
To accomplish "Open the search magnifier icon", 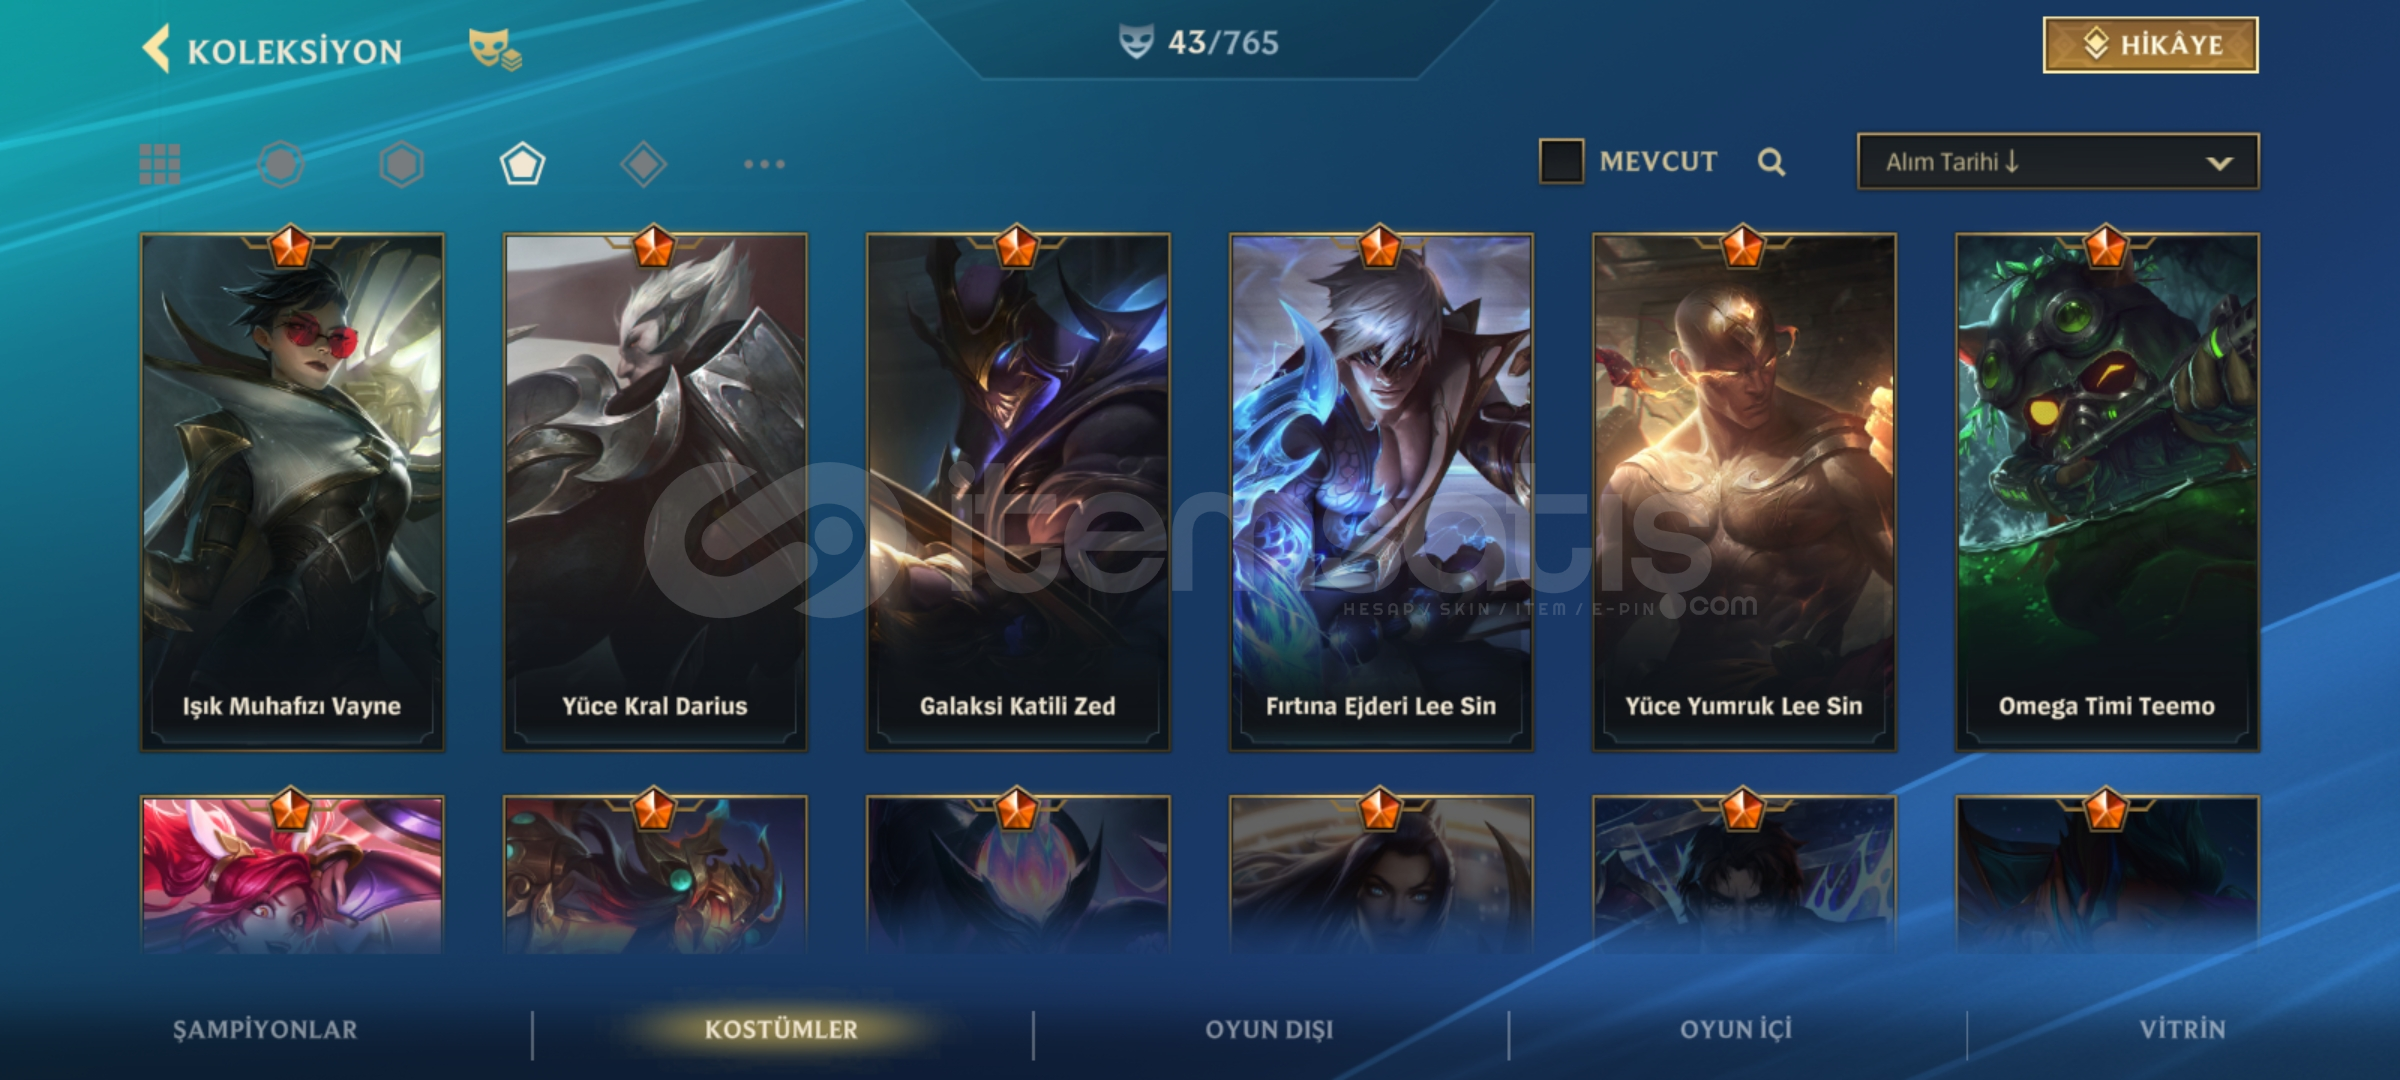I will click(x=1771, y=162).
